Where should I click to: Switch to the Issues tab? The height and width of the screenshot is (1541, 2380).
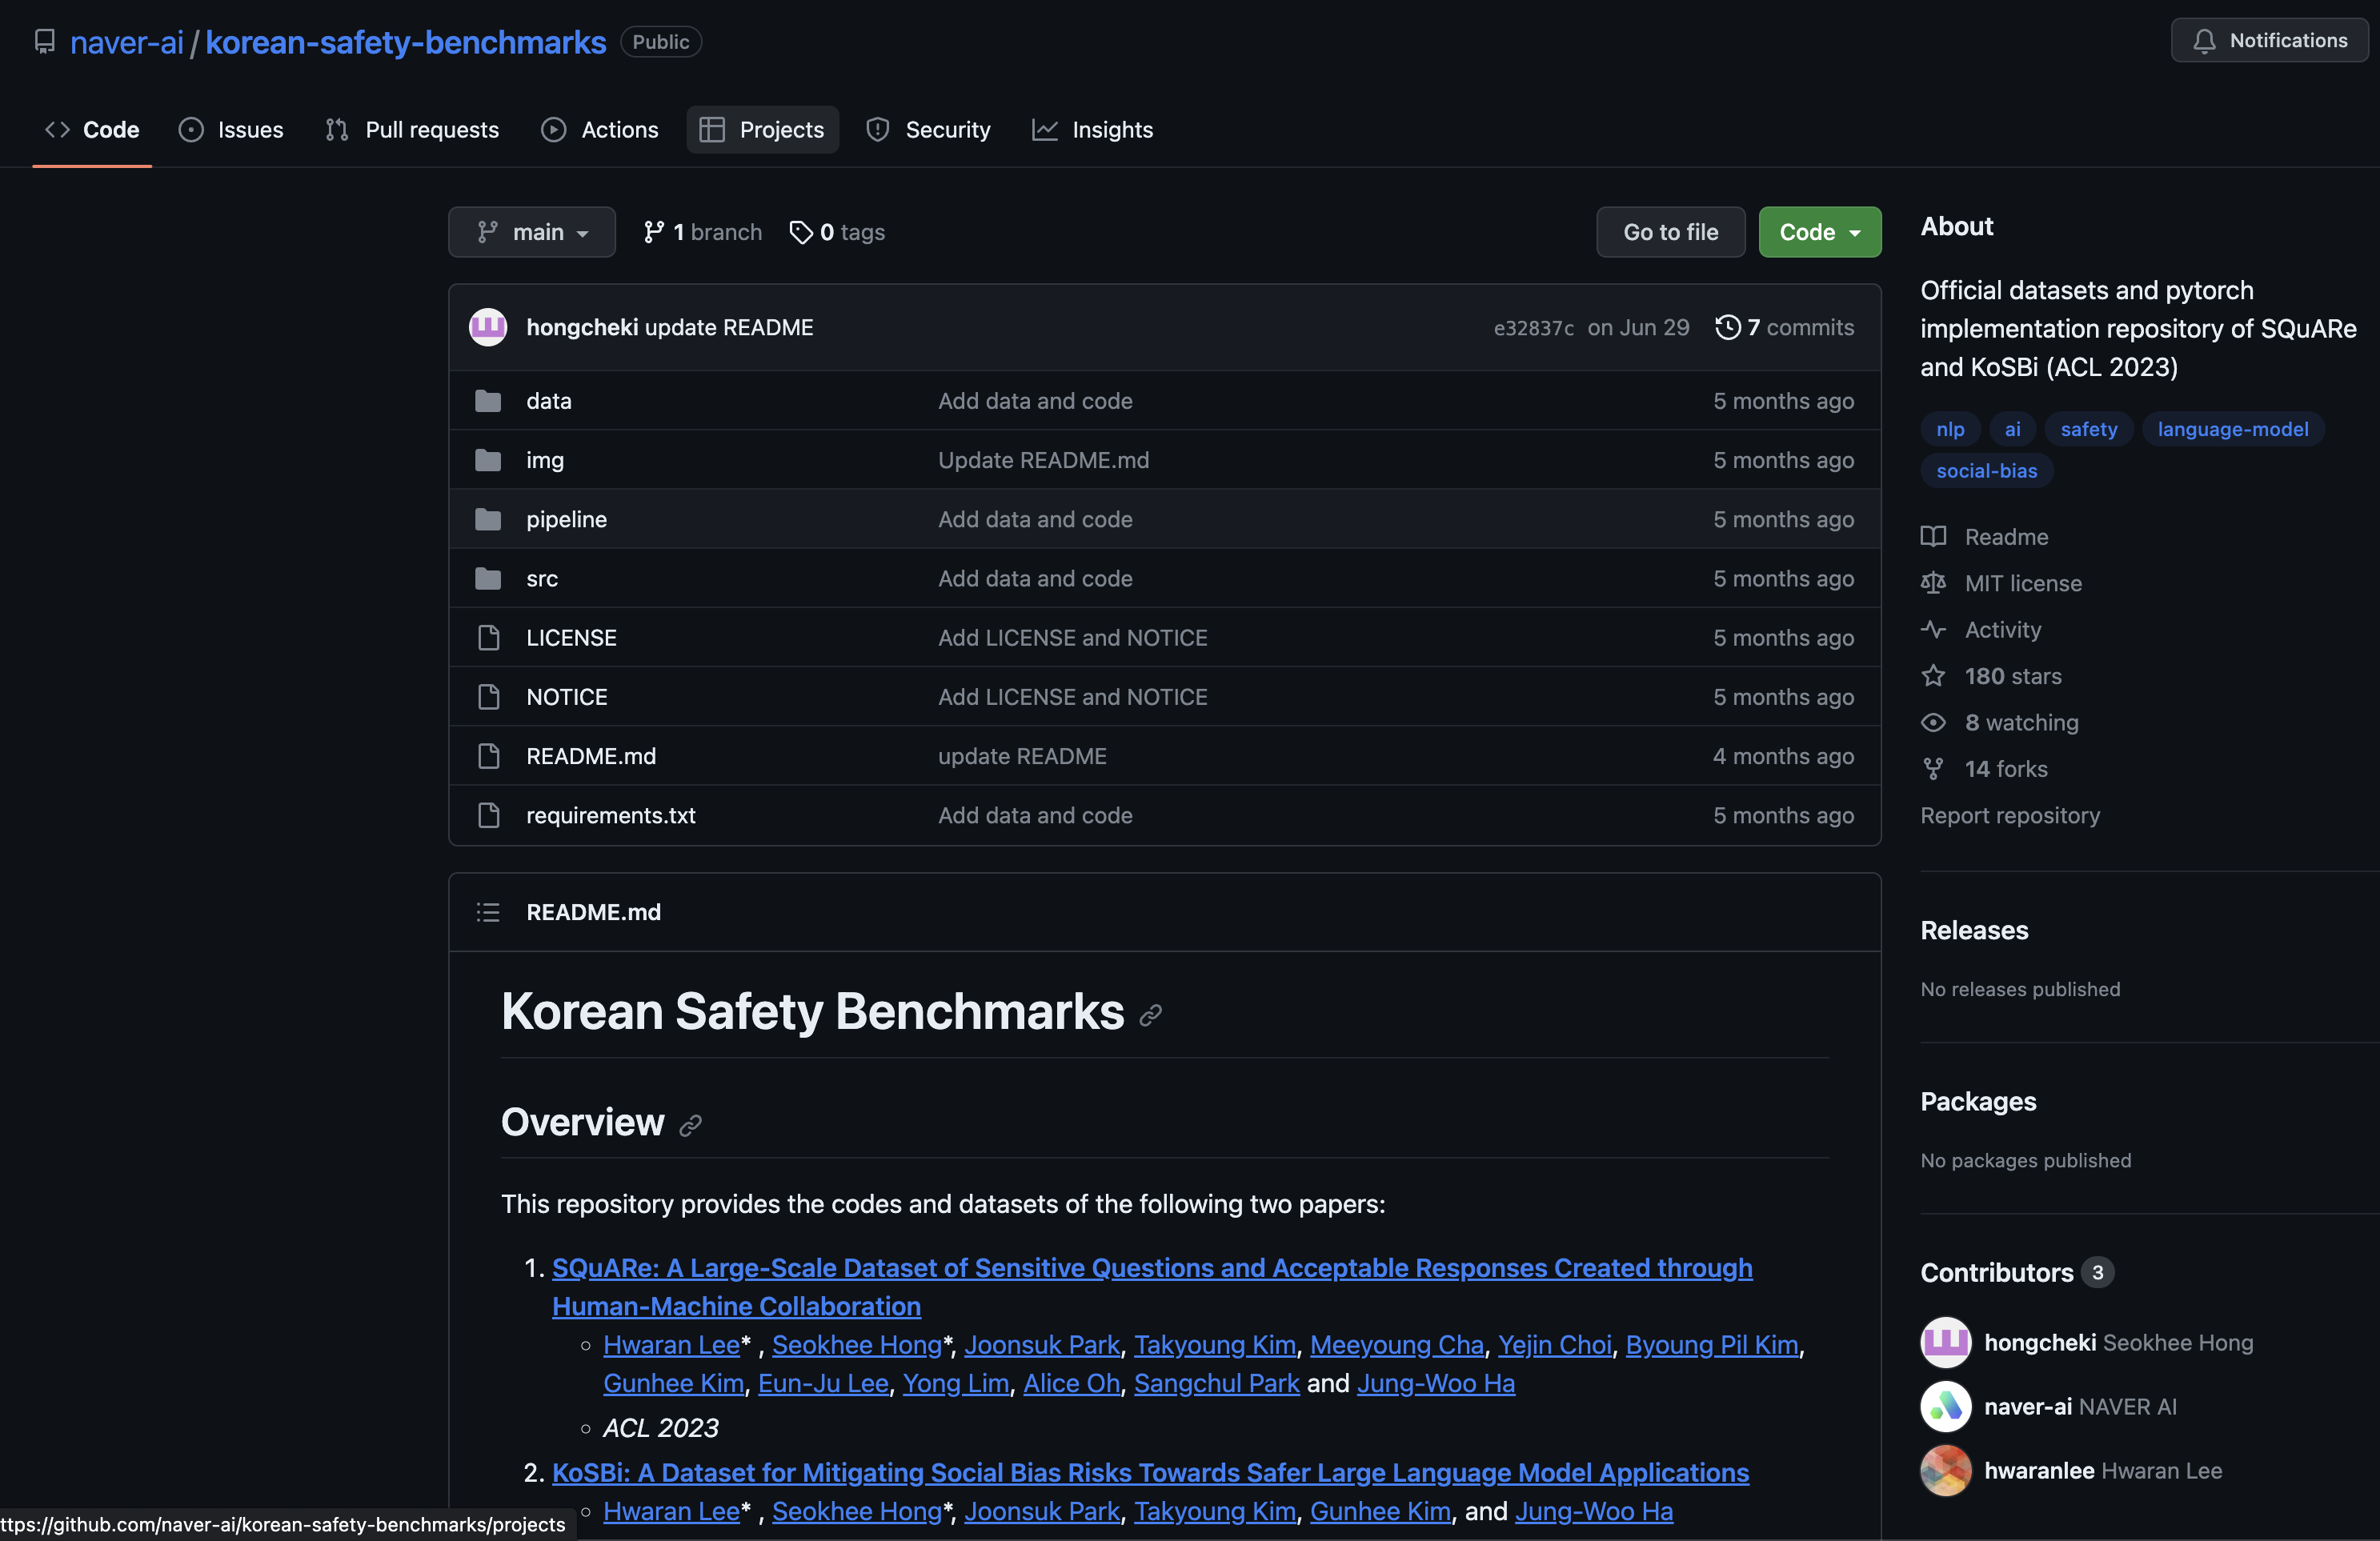[231, 130]
